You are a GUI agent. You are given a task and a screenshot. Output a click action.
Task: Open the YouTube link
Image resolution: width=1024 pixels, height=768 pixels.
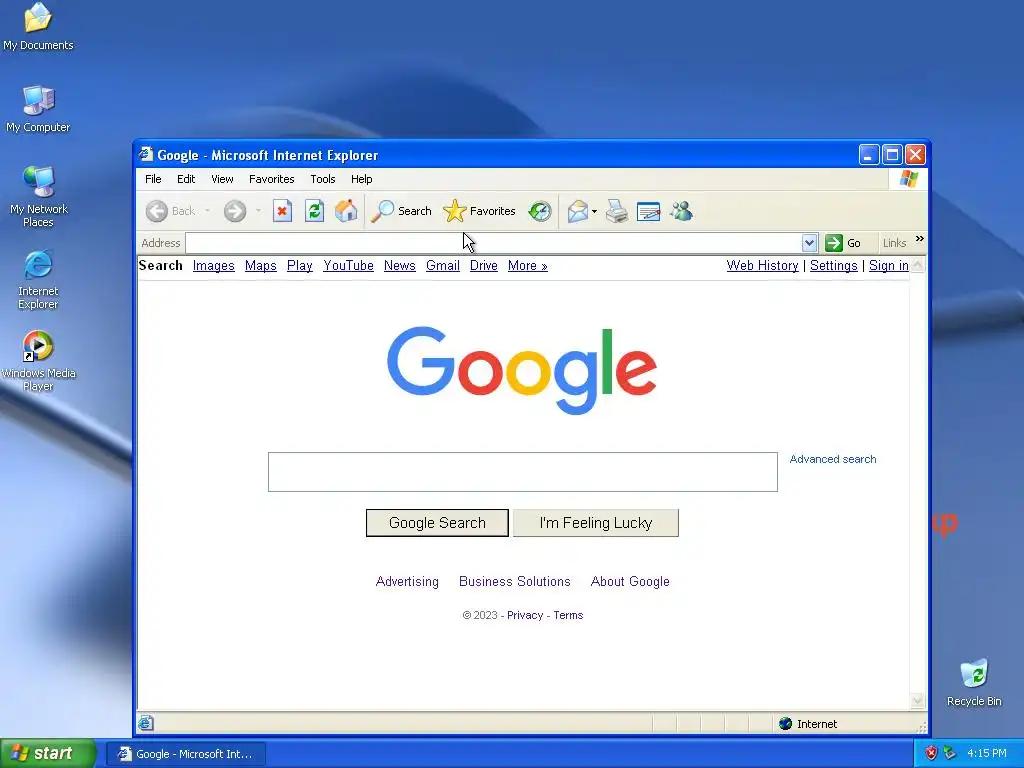348,266
